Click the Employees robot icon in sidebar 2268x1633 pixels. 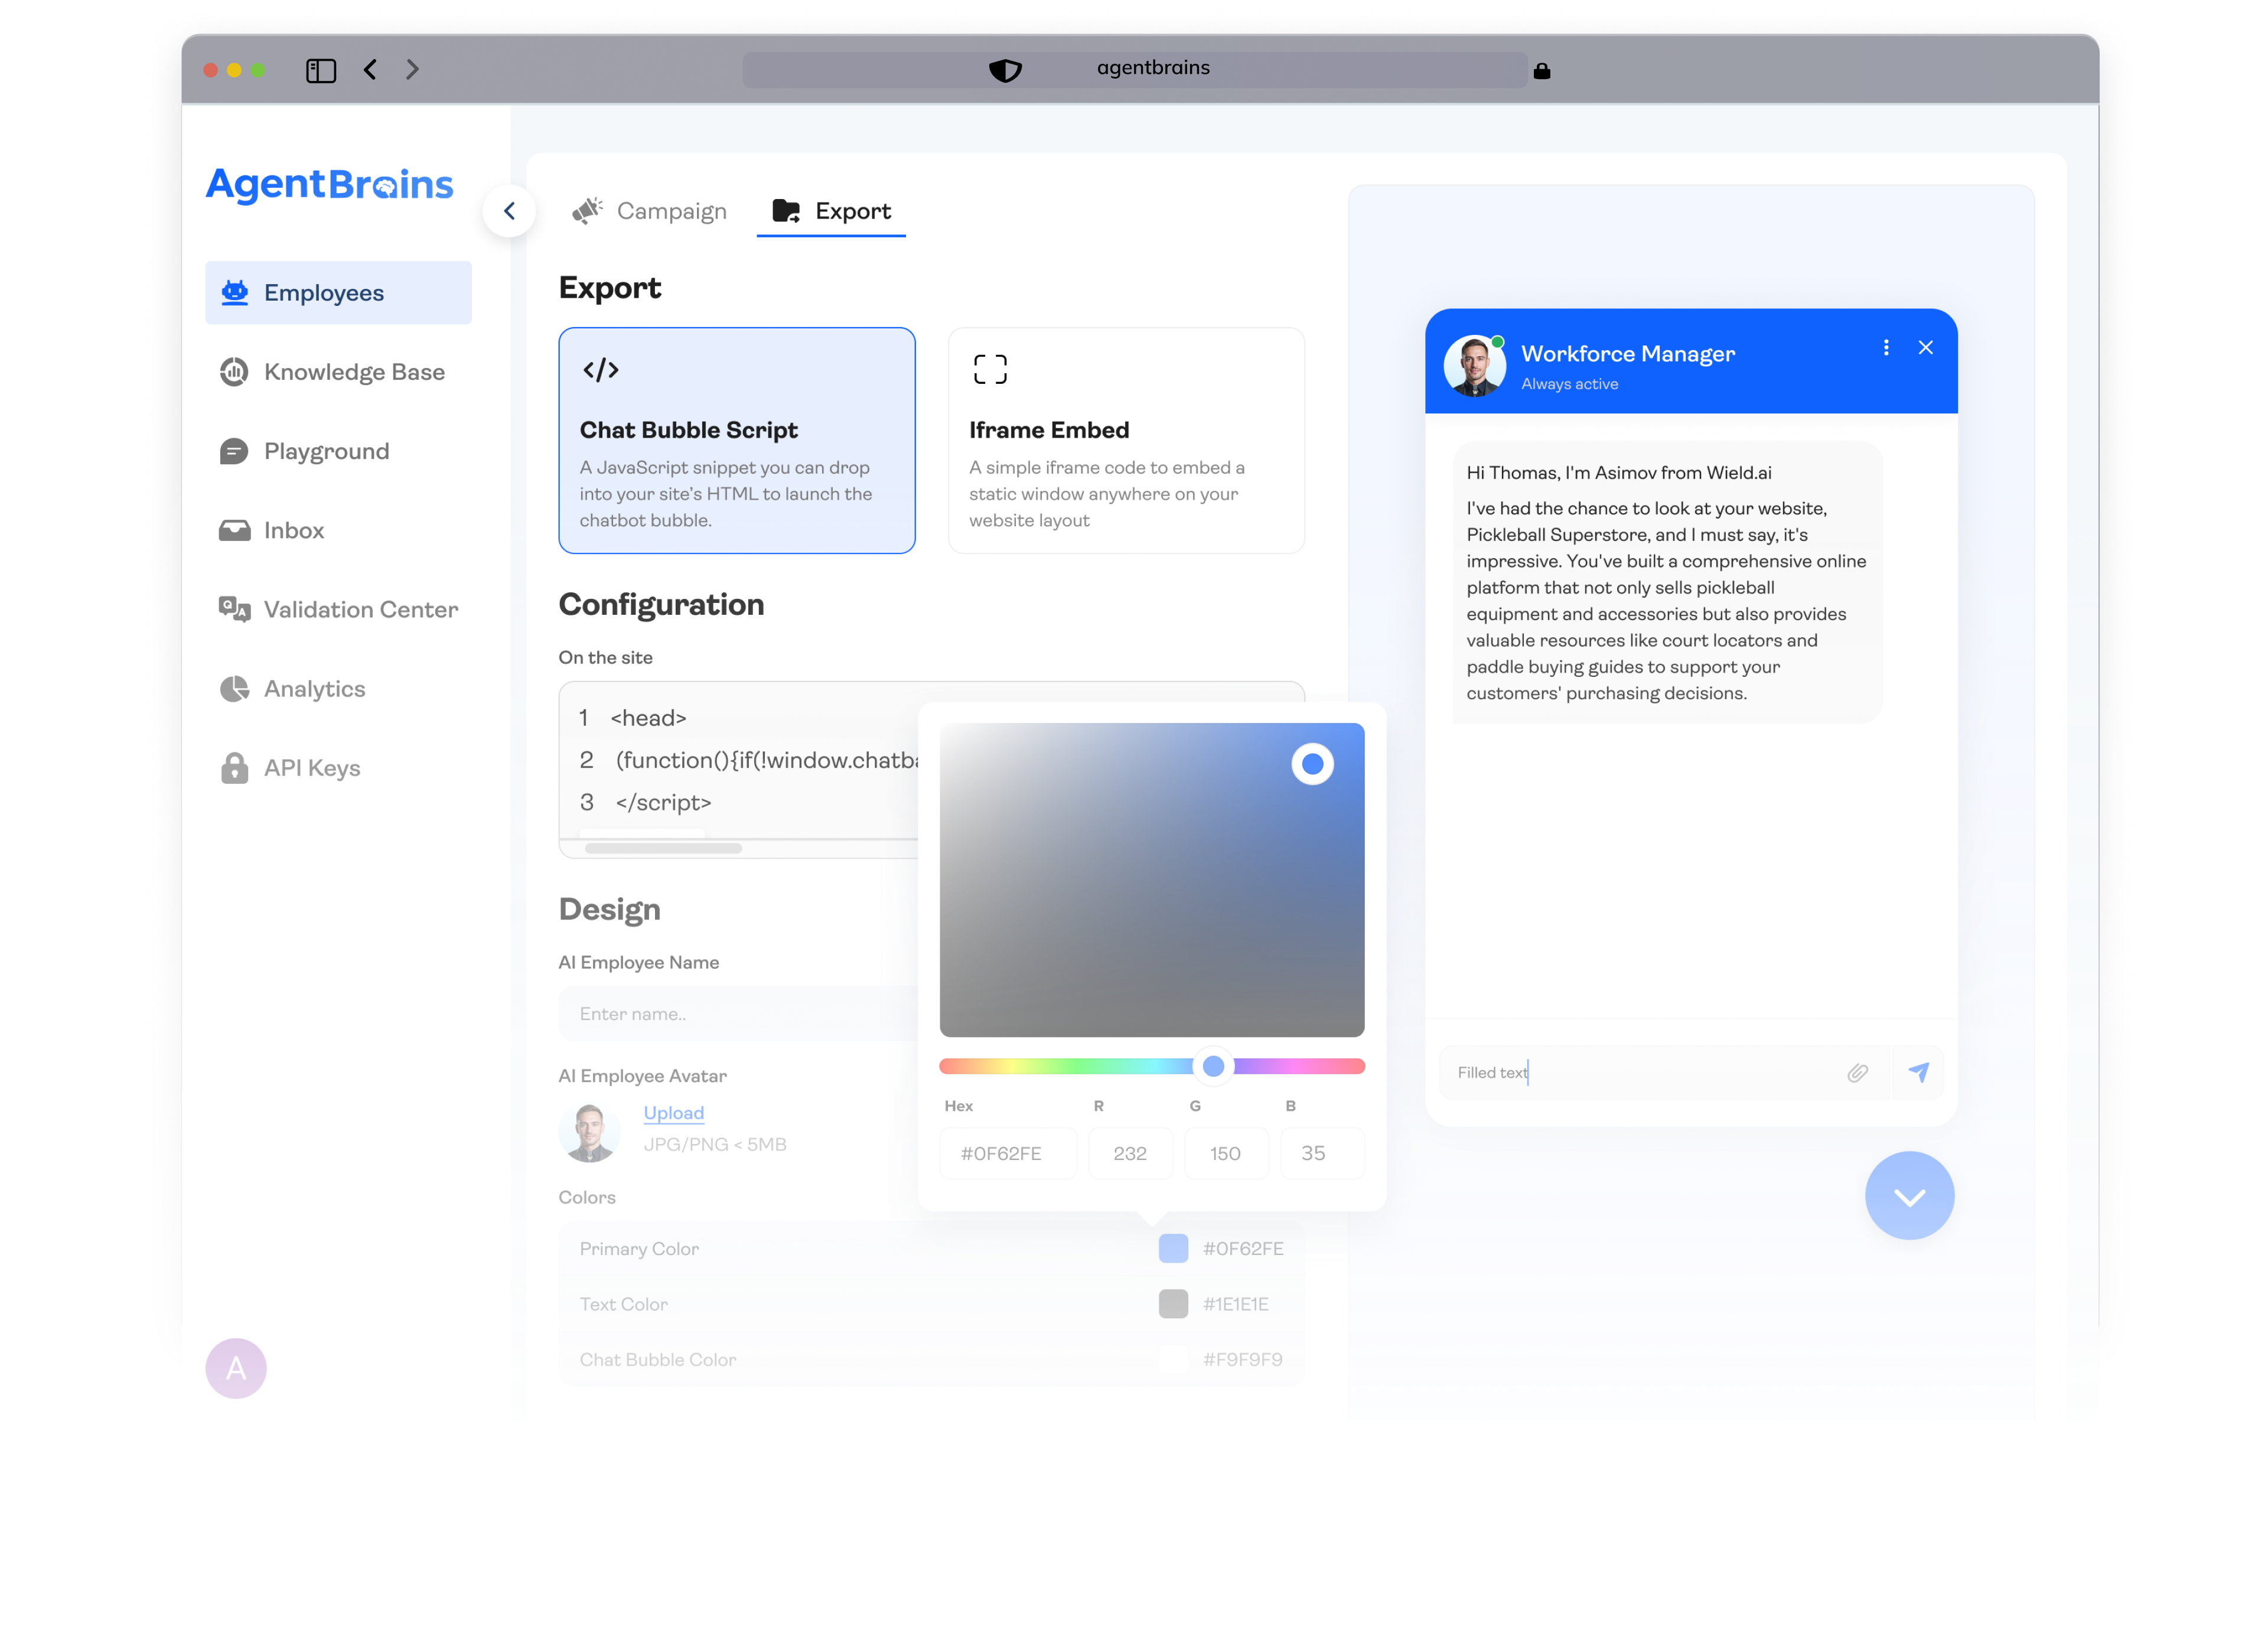[x=235, y=293]
